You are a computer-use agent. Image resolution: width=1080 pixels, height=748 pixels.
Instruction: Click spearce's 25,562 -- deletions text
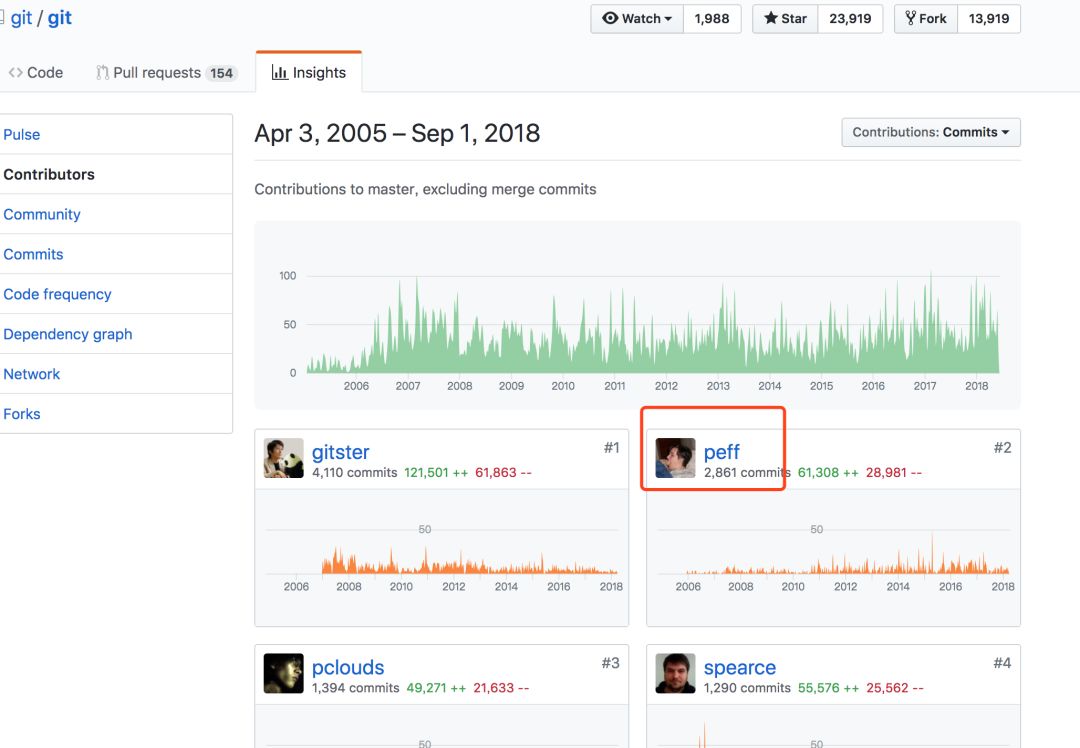(x=895, y=688)
